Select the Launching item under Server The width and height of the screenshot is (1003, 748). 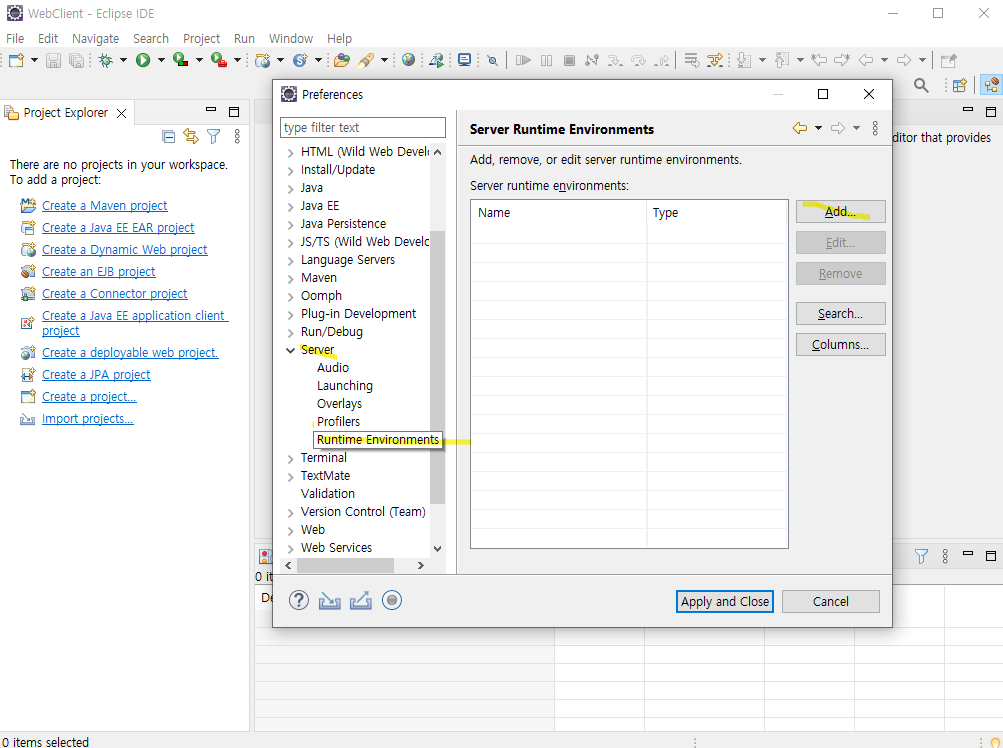(x=345, y=386)
